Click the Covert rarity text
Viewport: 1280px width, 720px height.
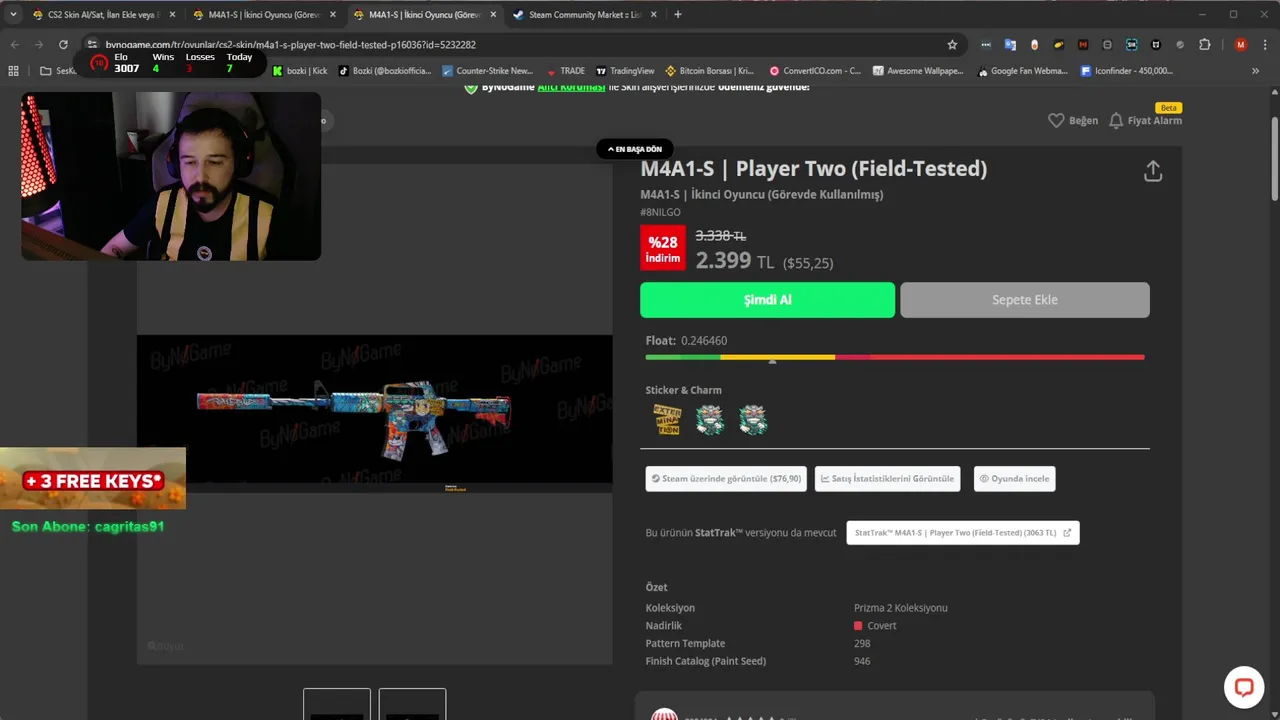[882, 626]
